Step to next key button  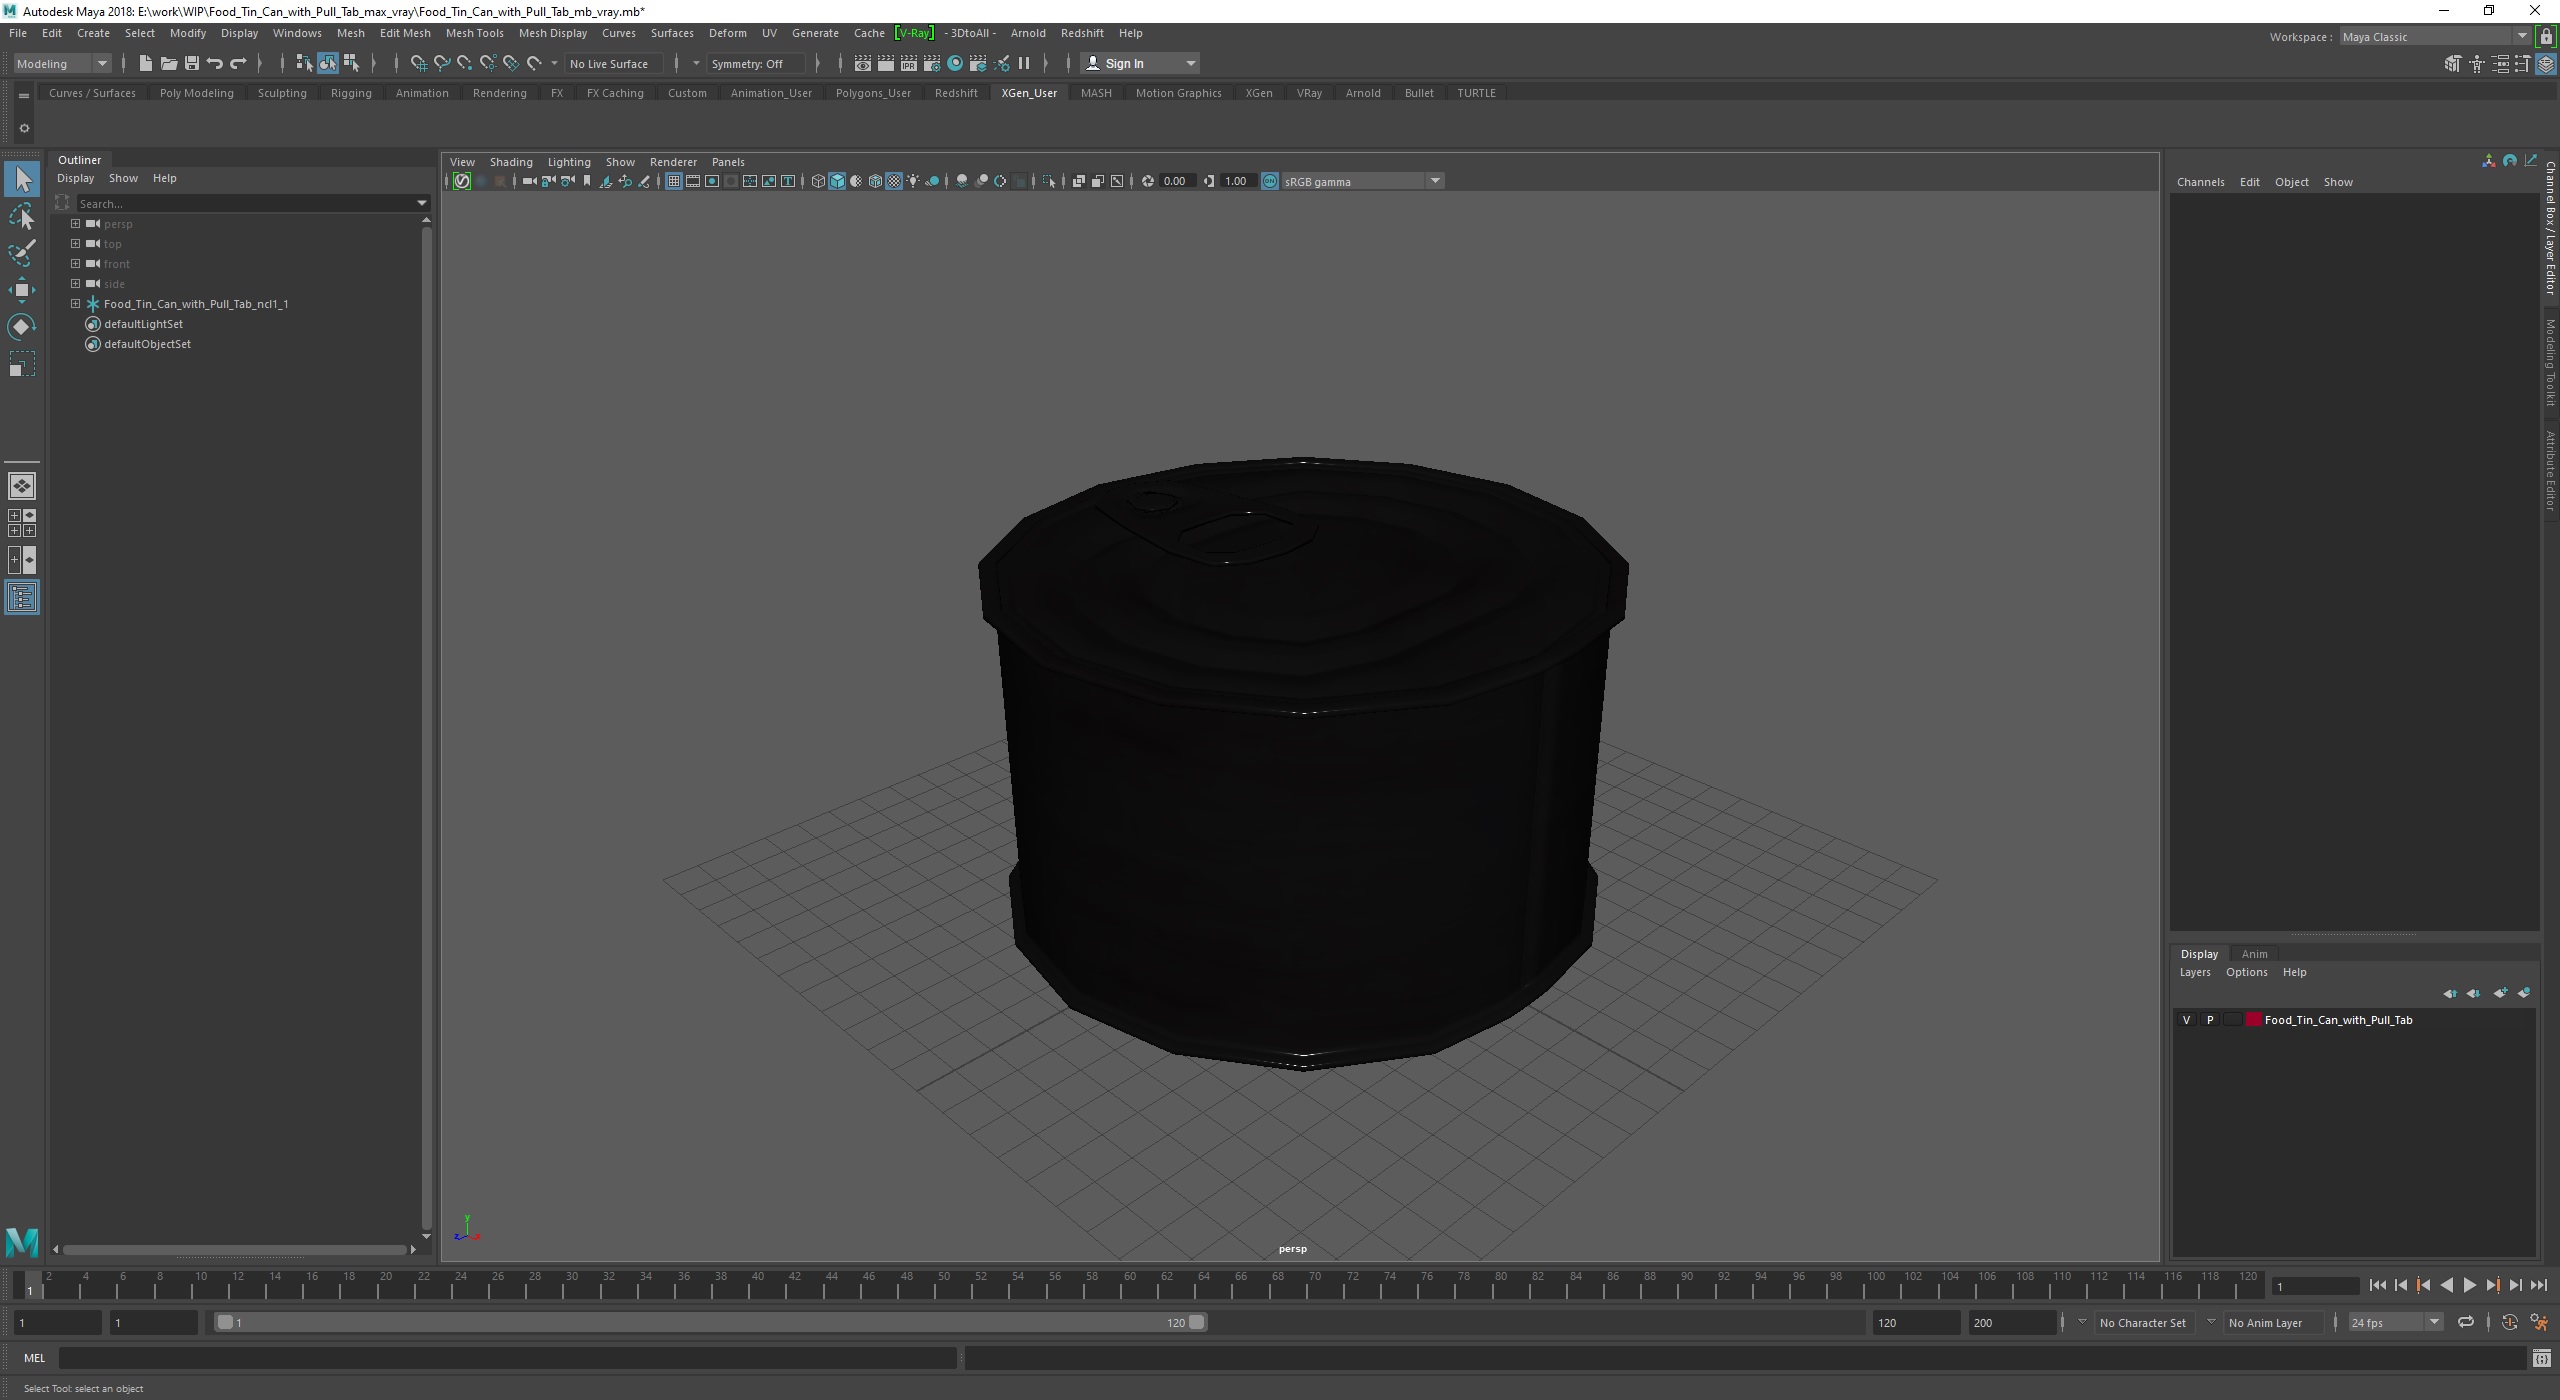click(x=2492, y=1286)
